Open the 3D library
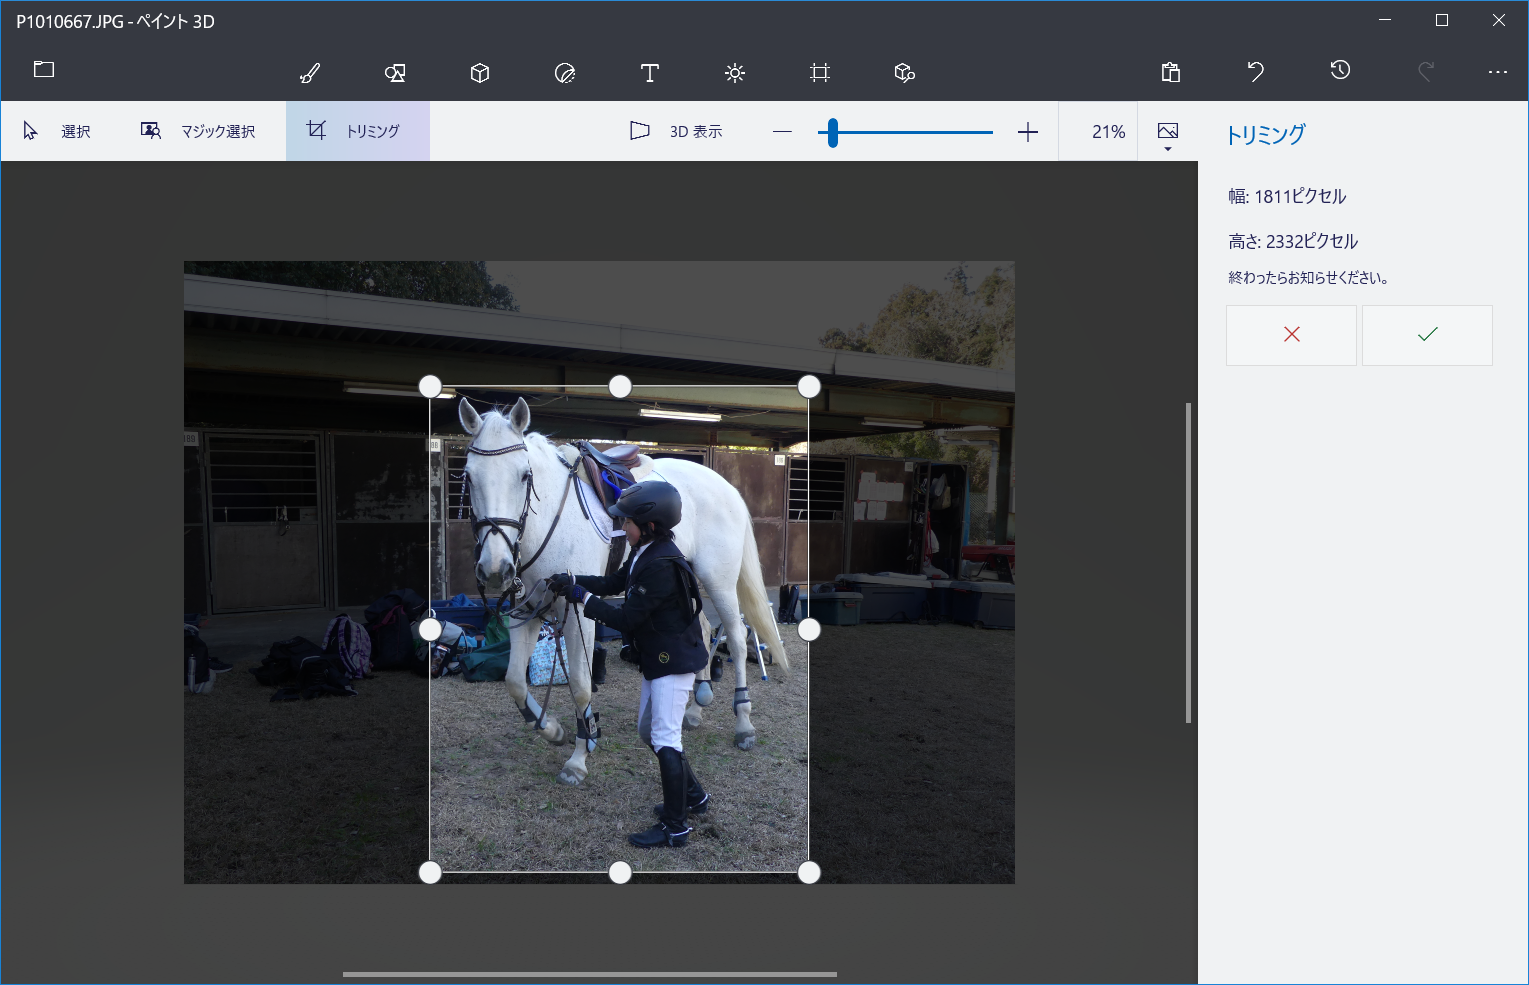 pyautogui.click(x=905, y=73)
